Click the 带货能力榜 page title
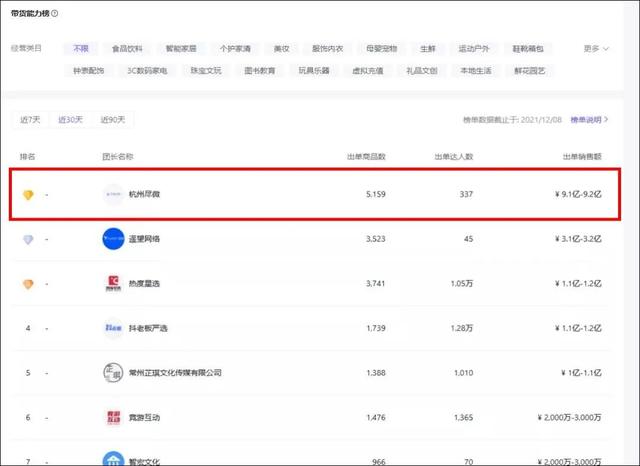The width and height of the screenshot is (640, 466). point(30,13)
